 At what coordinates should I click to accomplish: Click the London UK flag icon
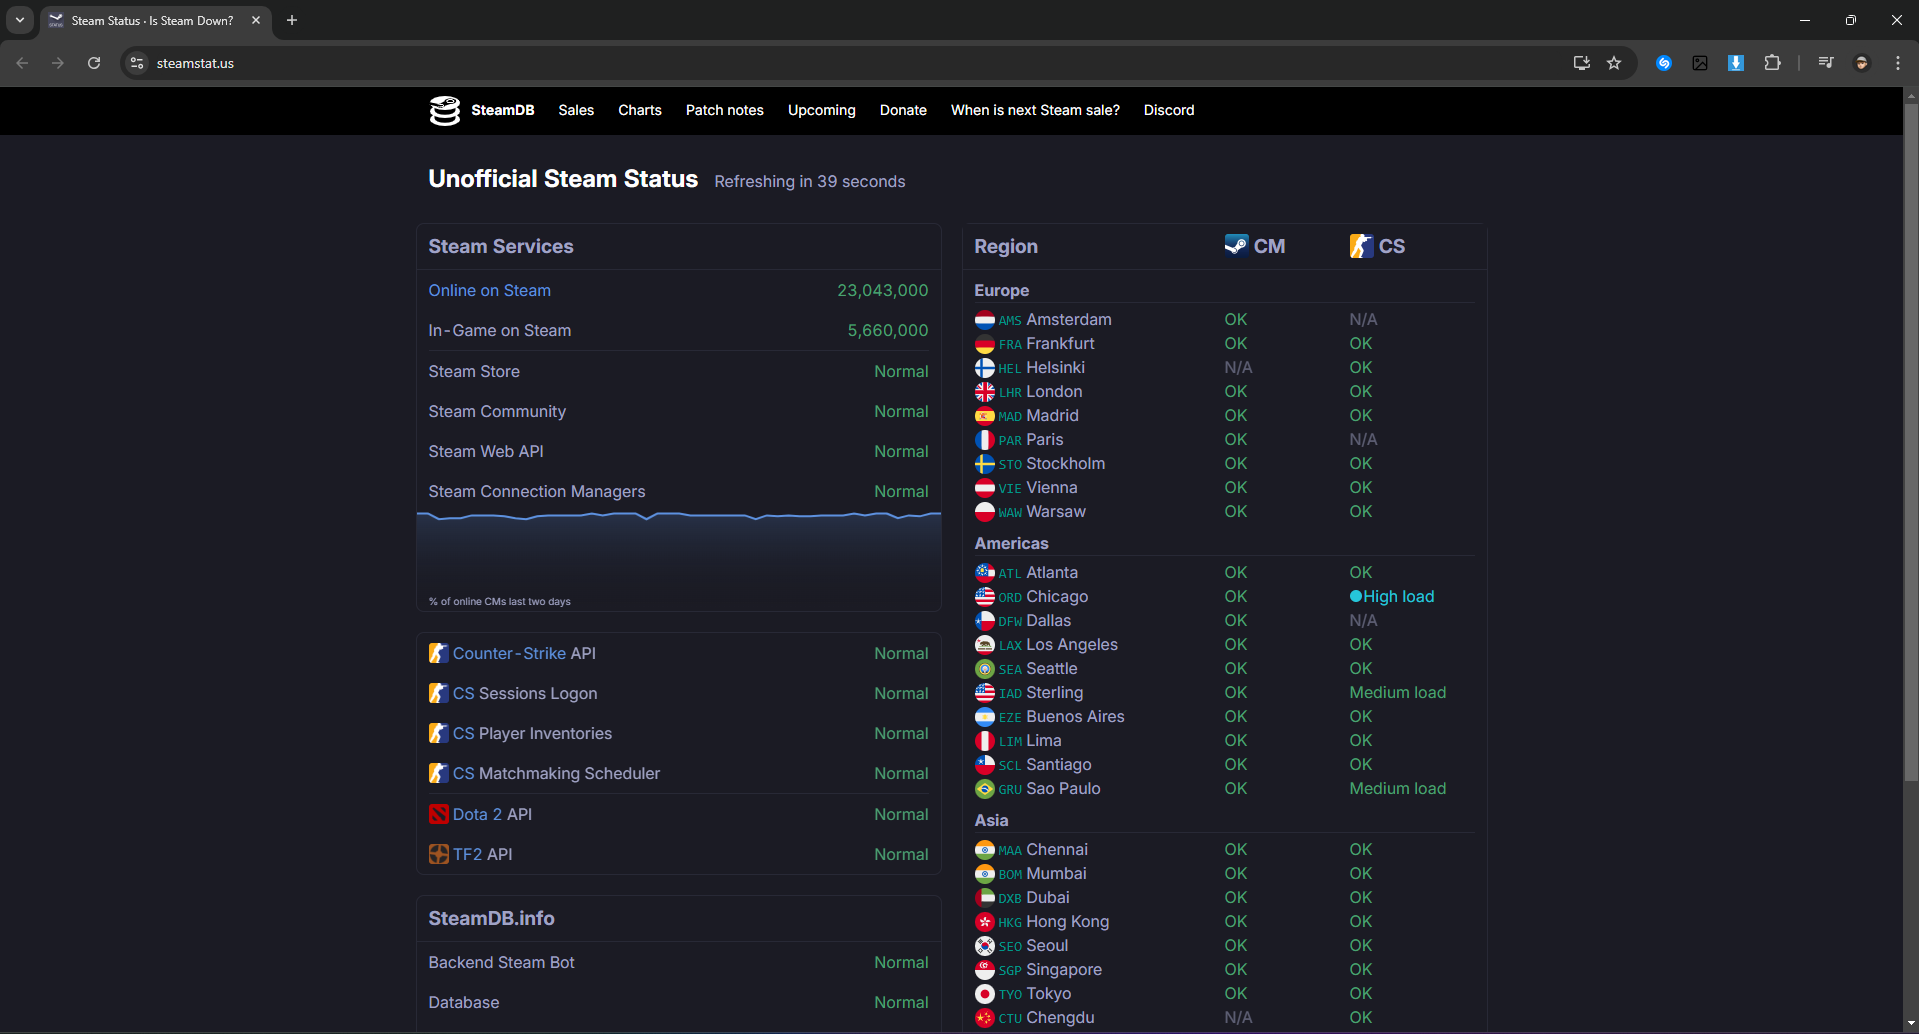pyautogui.click(x=985, y=392)
